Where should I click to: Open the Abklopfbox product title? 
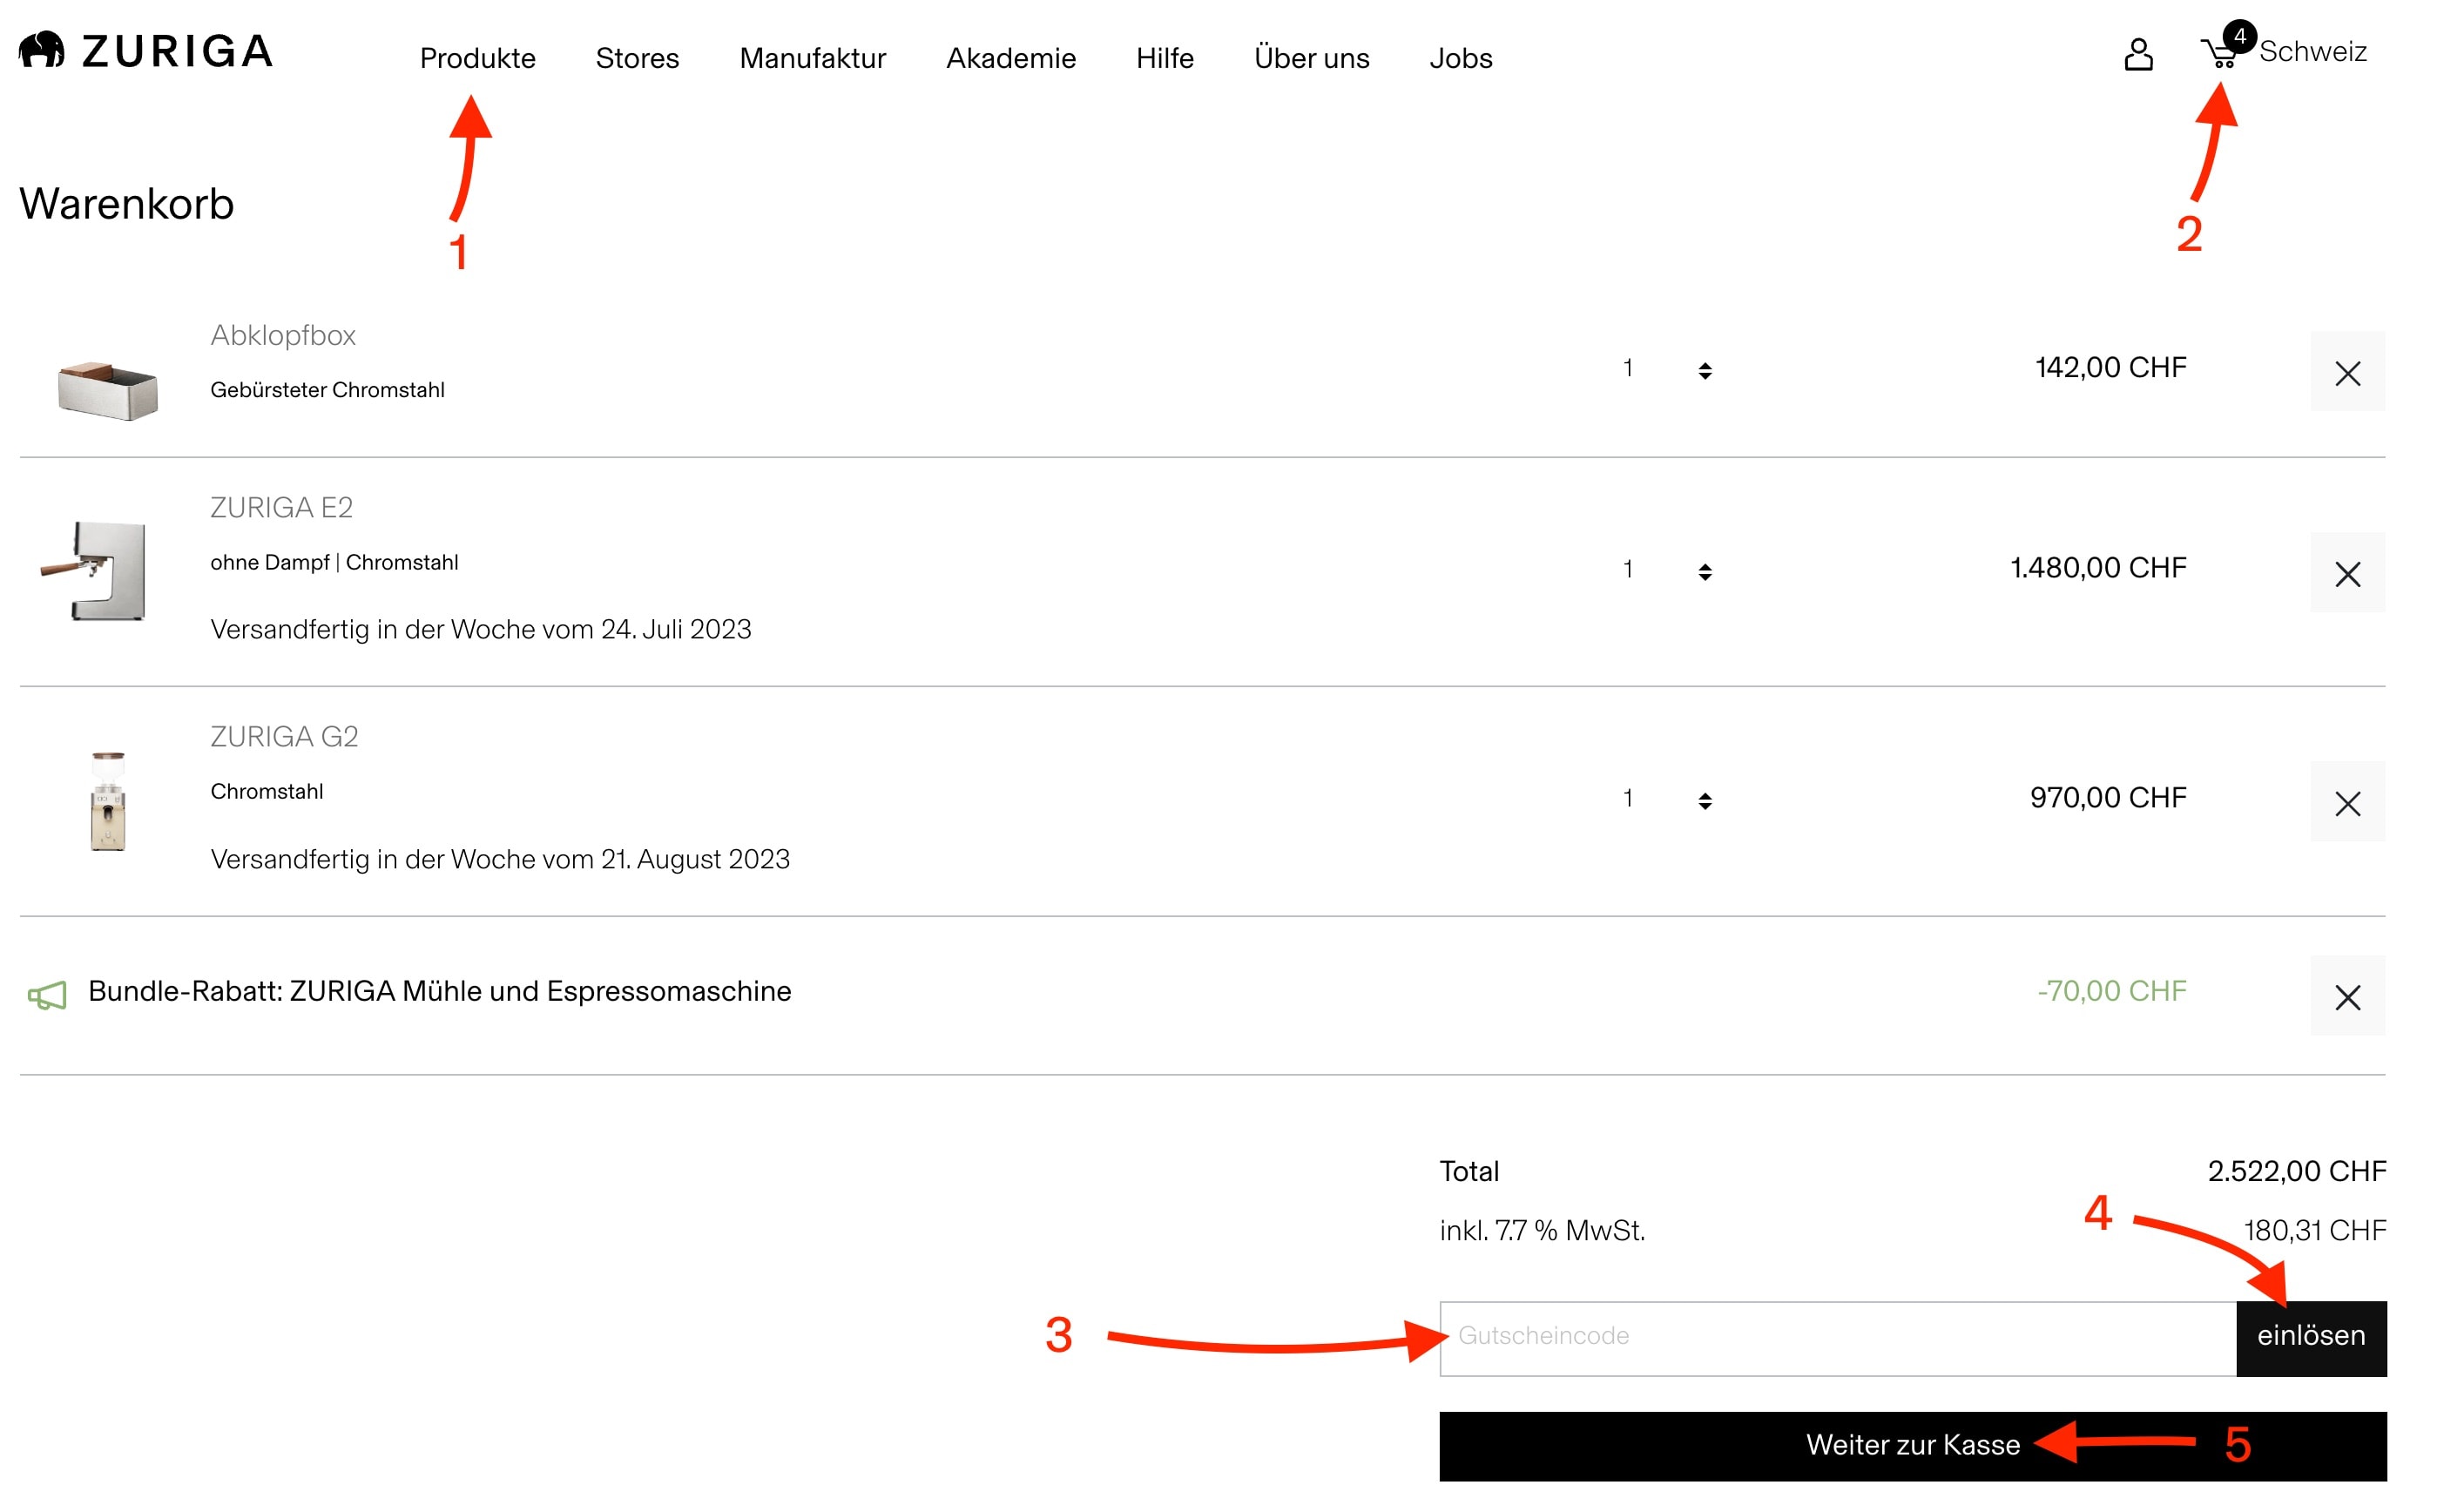pos(283,335)
